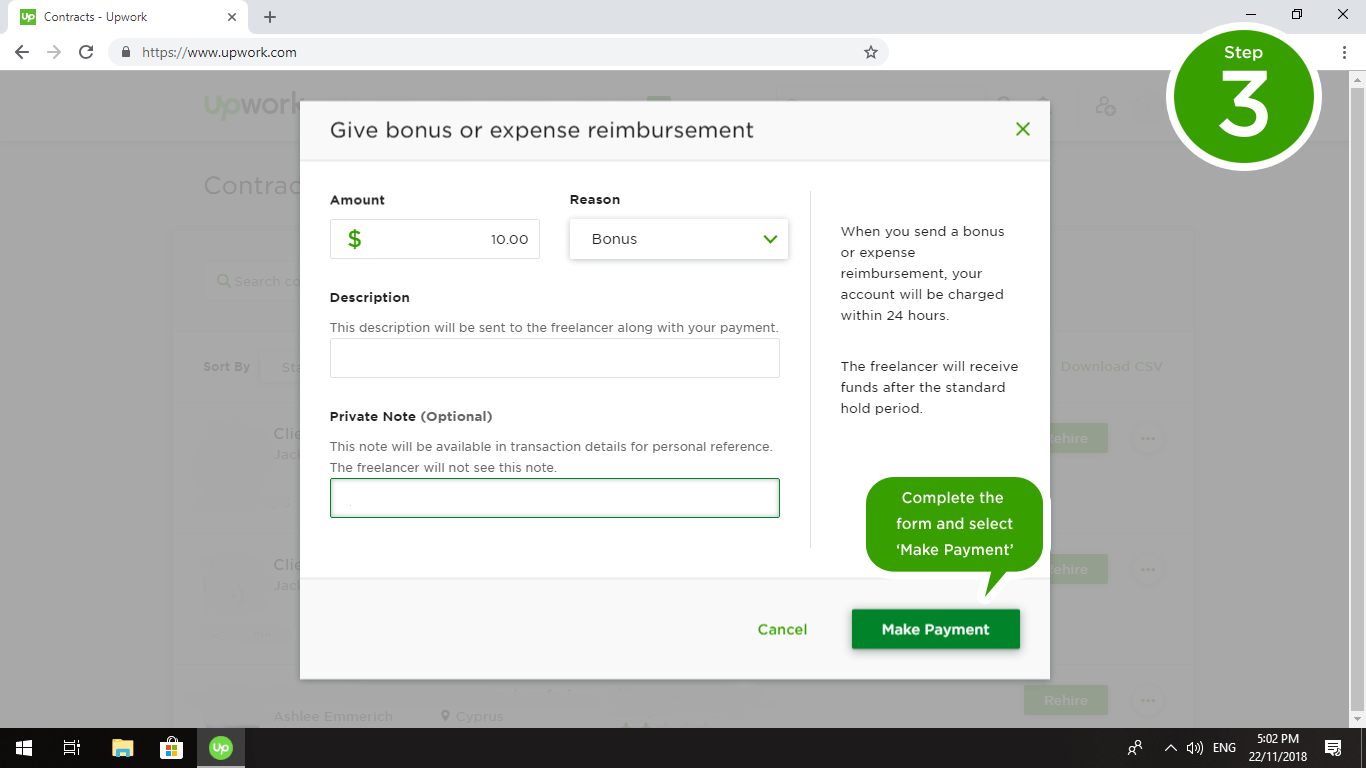This screenshot has height=768, width=1366.
Task: Click the '...' options icon beside middle Rehire button
Action: click(x=1147, y=569)
